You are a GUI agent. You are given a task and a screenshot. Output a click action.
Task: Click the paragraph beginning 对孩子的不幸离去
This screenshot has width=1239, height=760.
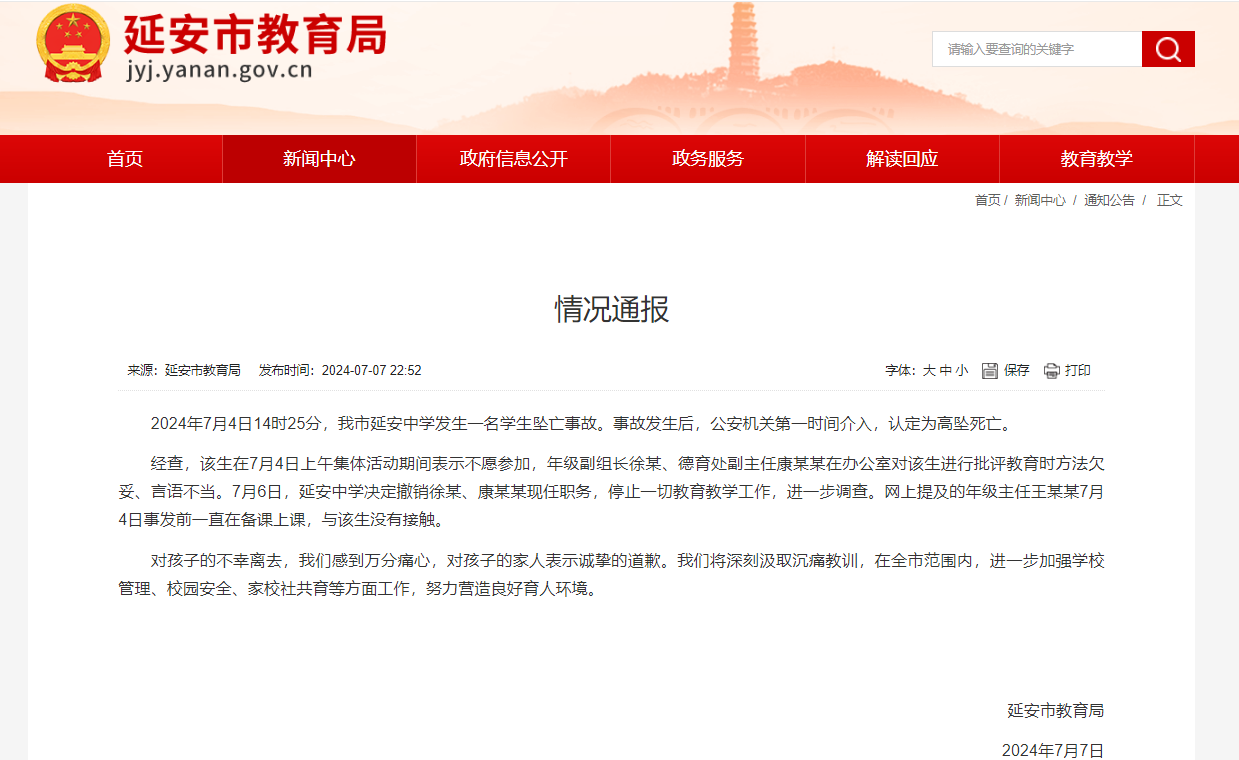[611, 575]
